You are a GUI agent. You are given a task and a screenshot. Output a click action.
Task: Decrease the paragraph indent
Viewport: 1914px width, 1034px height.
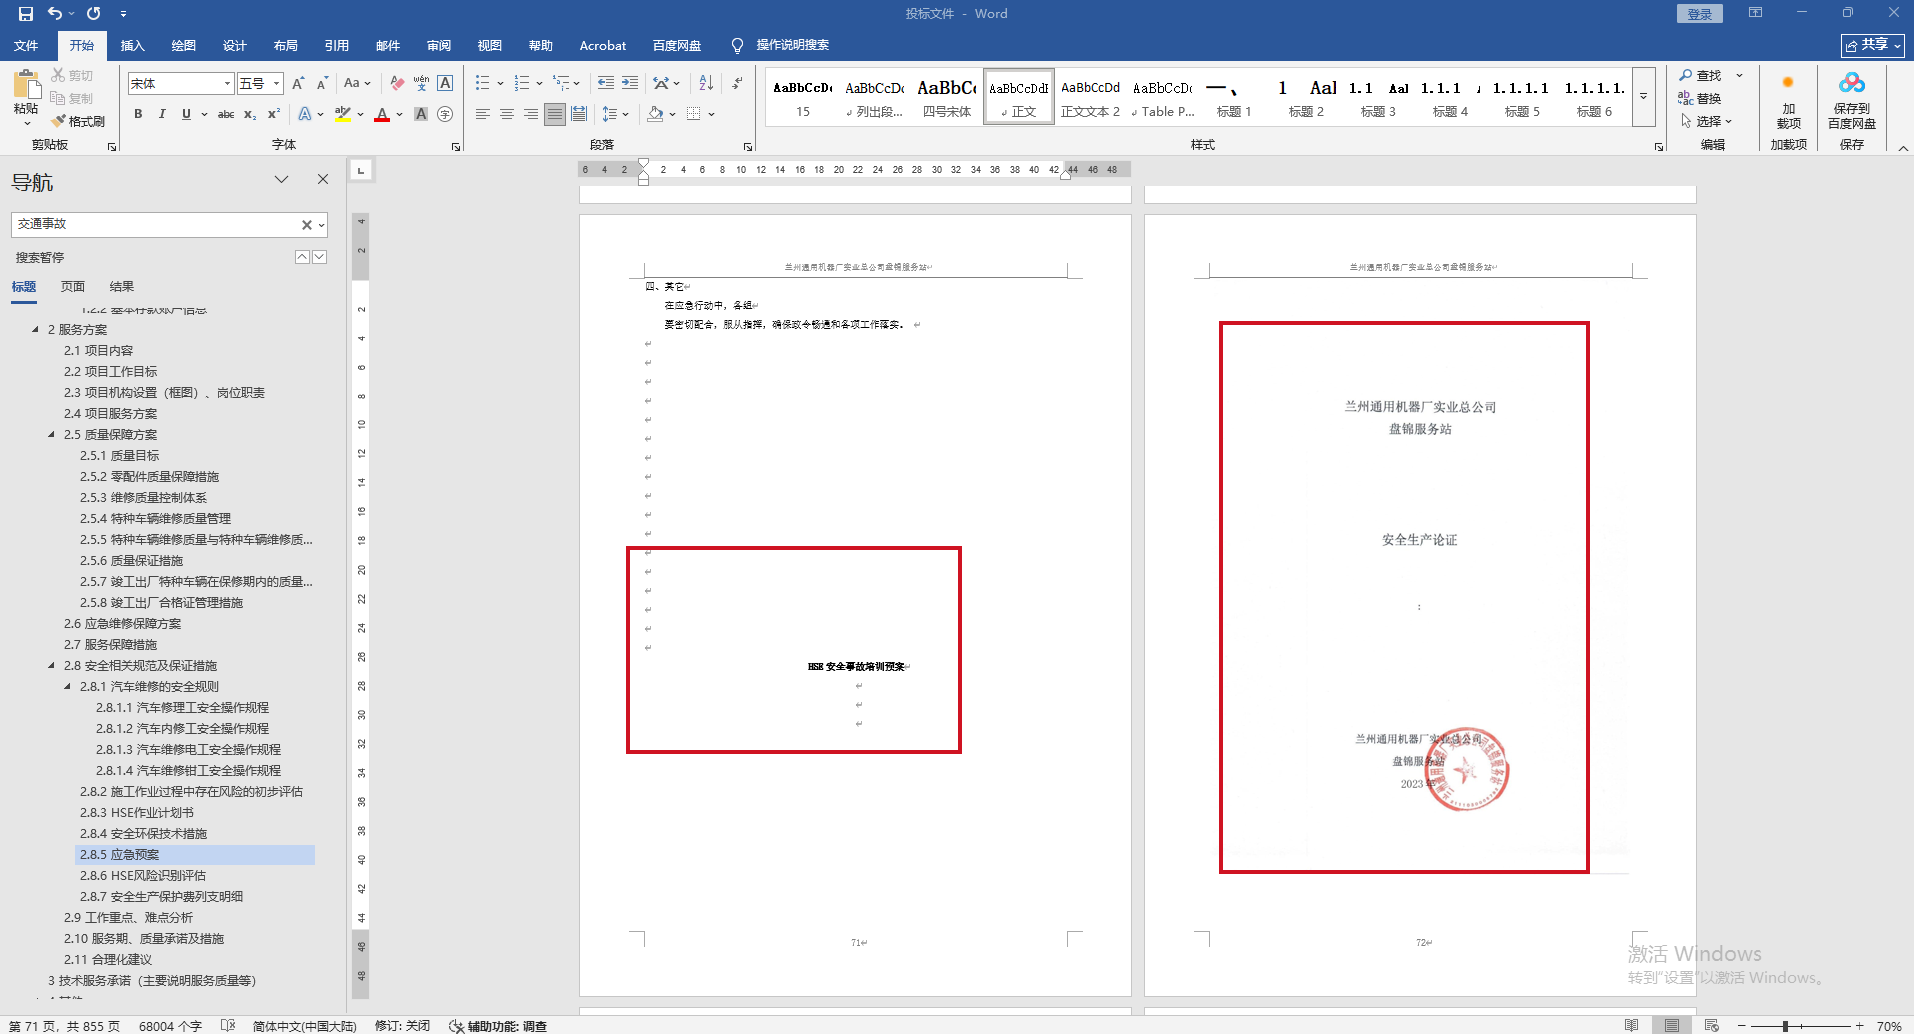point(606,84)
